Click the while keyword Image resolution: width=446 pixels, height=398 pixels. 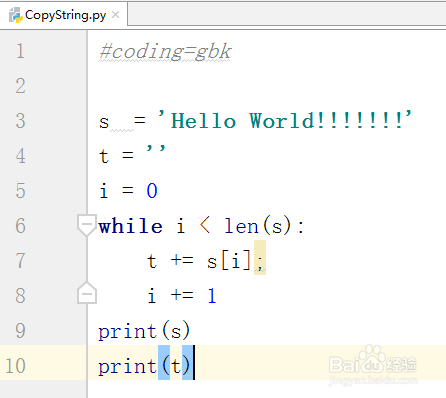coord(130,226)
